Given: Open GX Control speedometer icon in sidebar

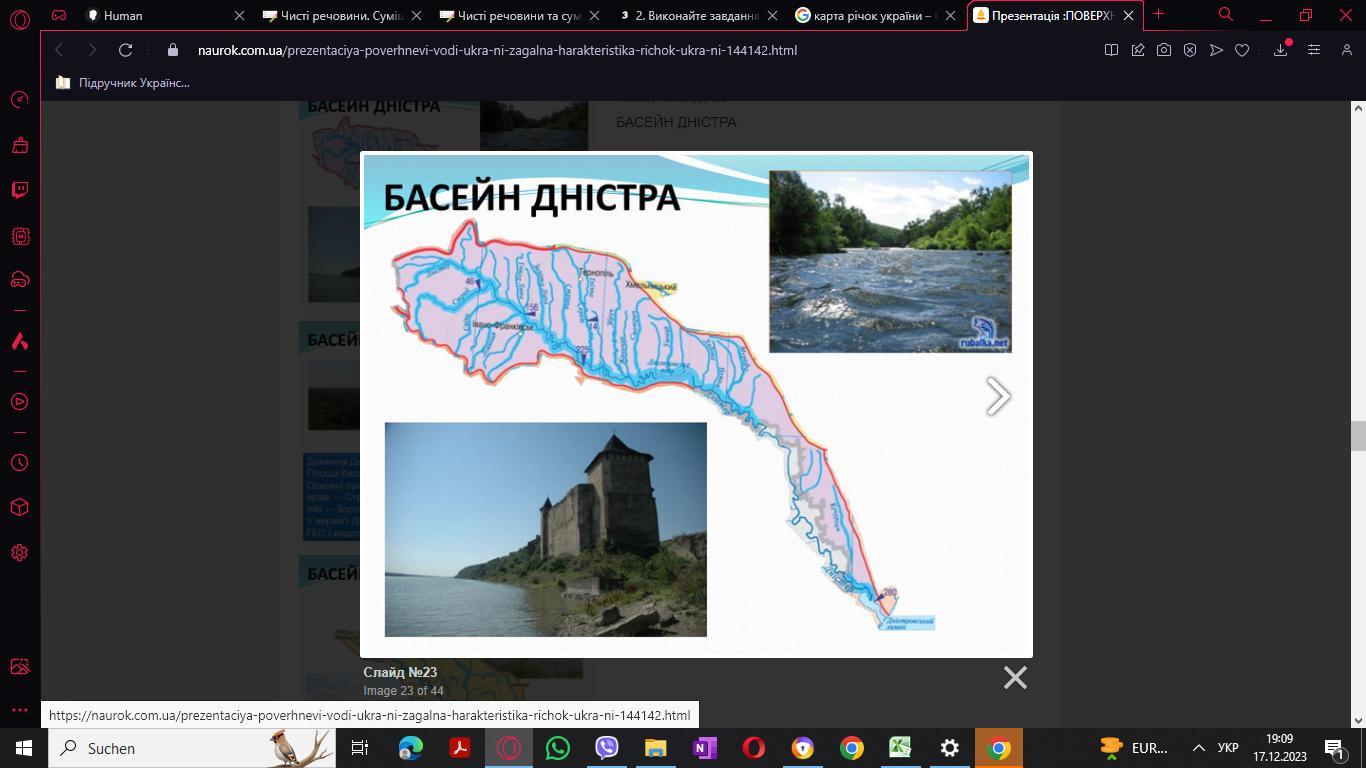Looking at the screenshot, I should [x=20, y=99].
